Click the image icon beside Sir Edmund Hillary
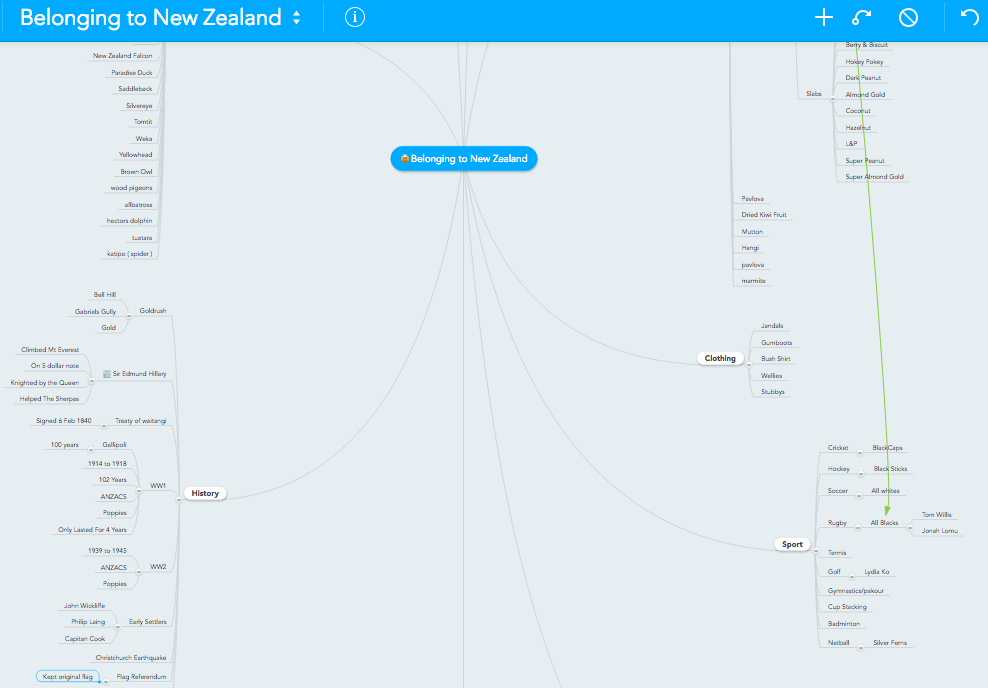This screenshot has height=688, width=988. pos(106,374)
